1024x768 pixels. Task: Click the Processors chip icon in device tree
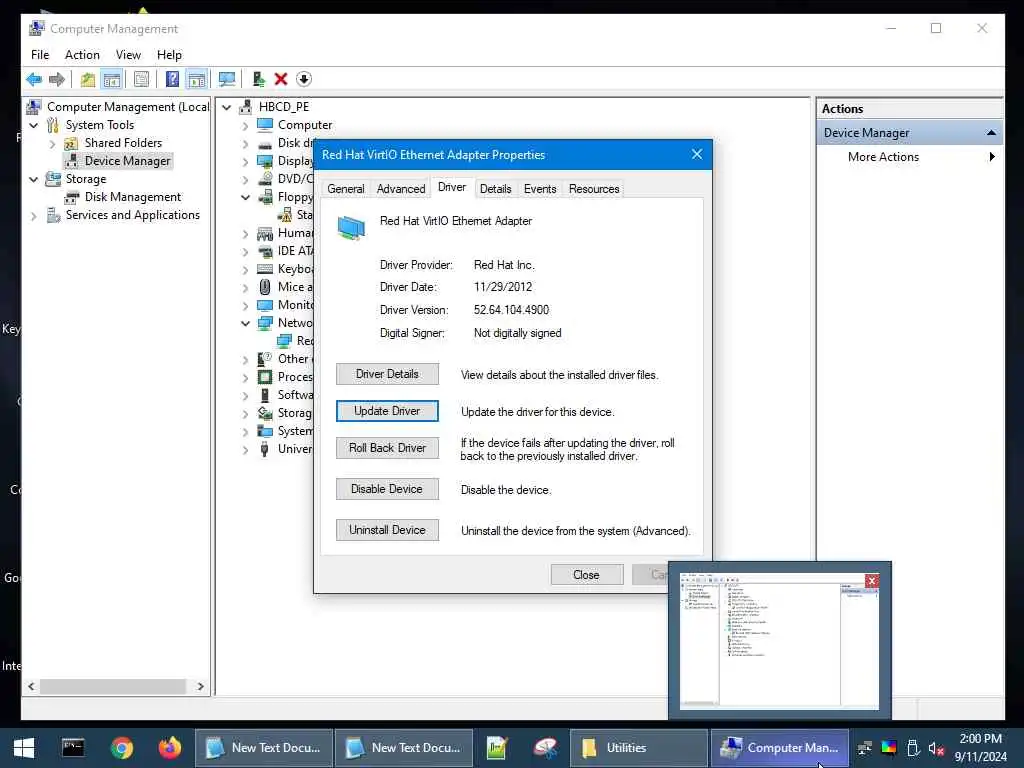click(x=264, y=377)
